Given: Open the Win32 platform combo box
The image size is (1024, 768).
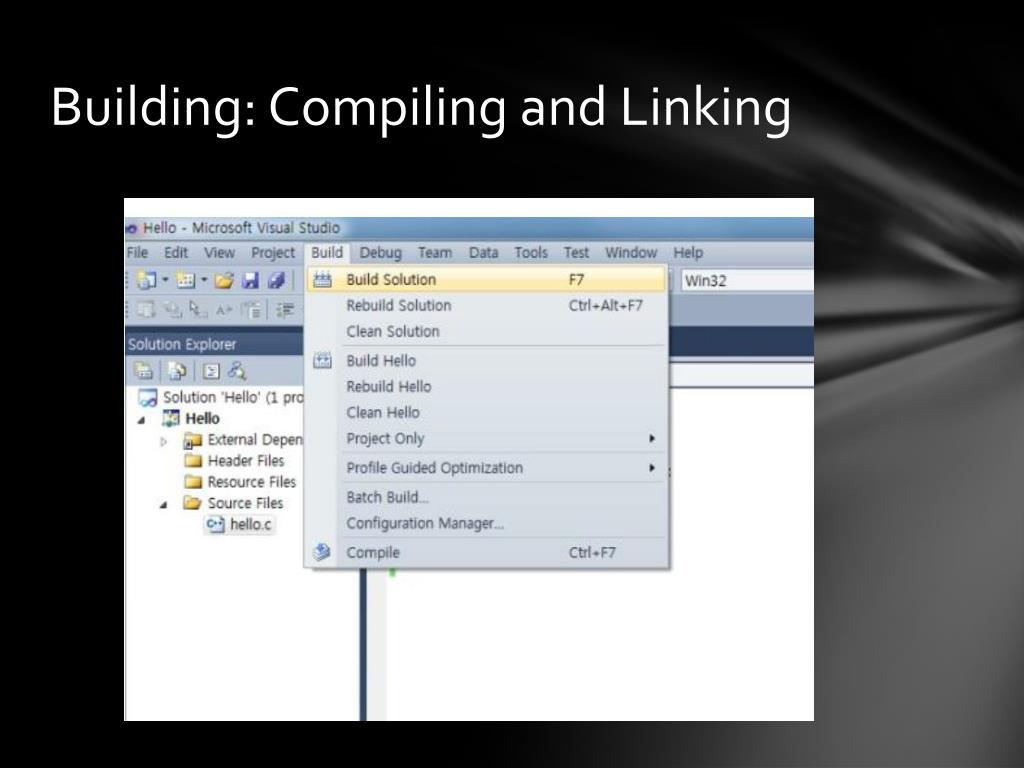Looking at the screenshot, I should point(747,281).
